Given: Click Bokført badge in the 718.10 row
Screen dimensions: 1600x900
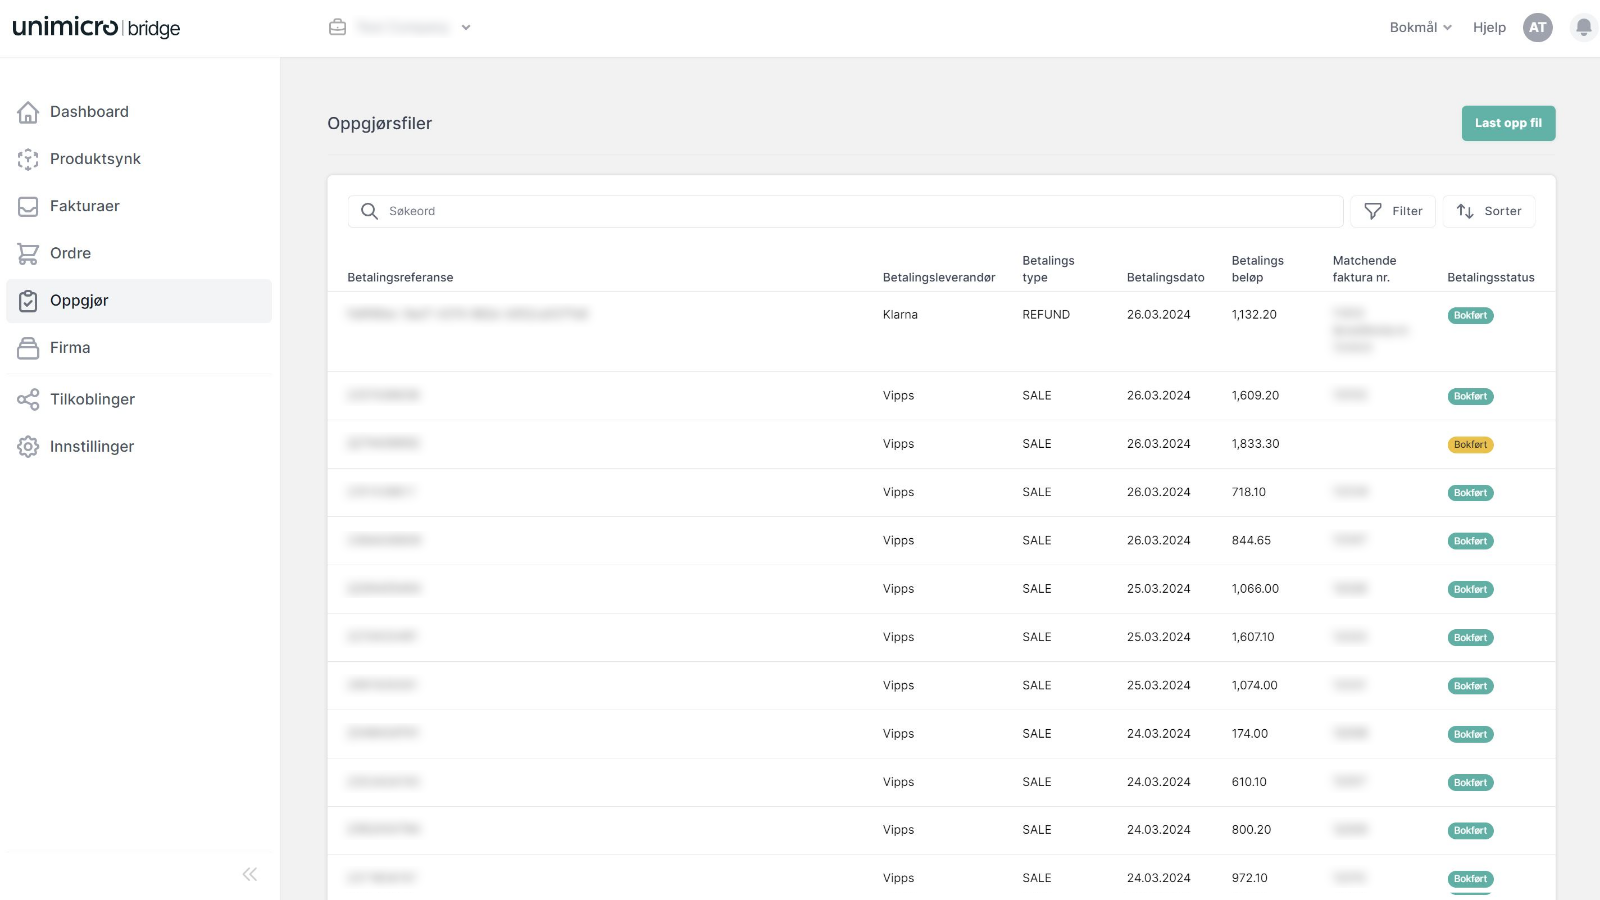Looking at the screenshot, I should tap(1470, 493).
